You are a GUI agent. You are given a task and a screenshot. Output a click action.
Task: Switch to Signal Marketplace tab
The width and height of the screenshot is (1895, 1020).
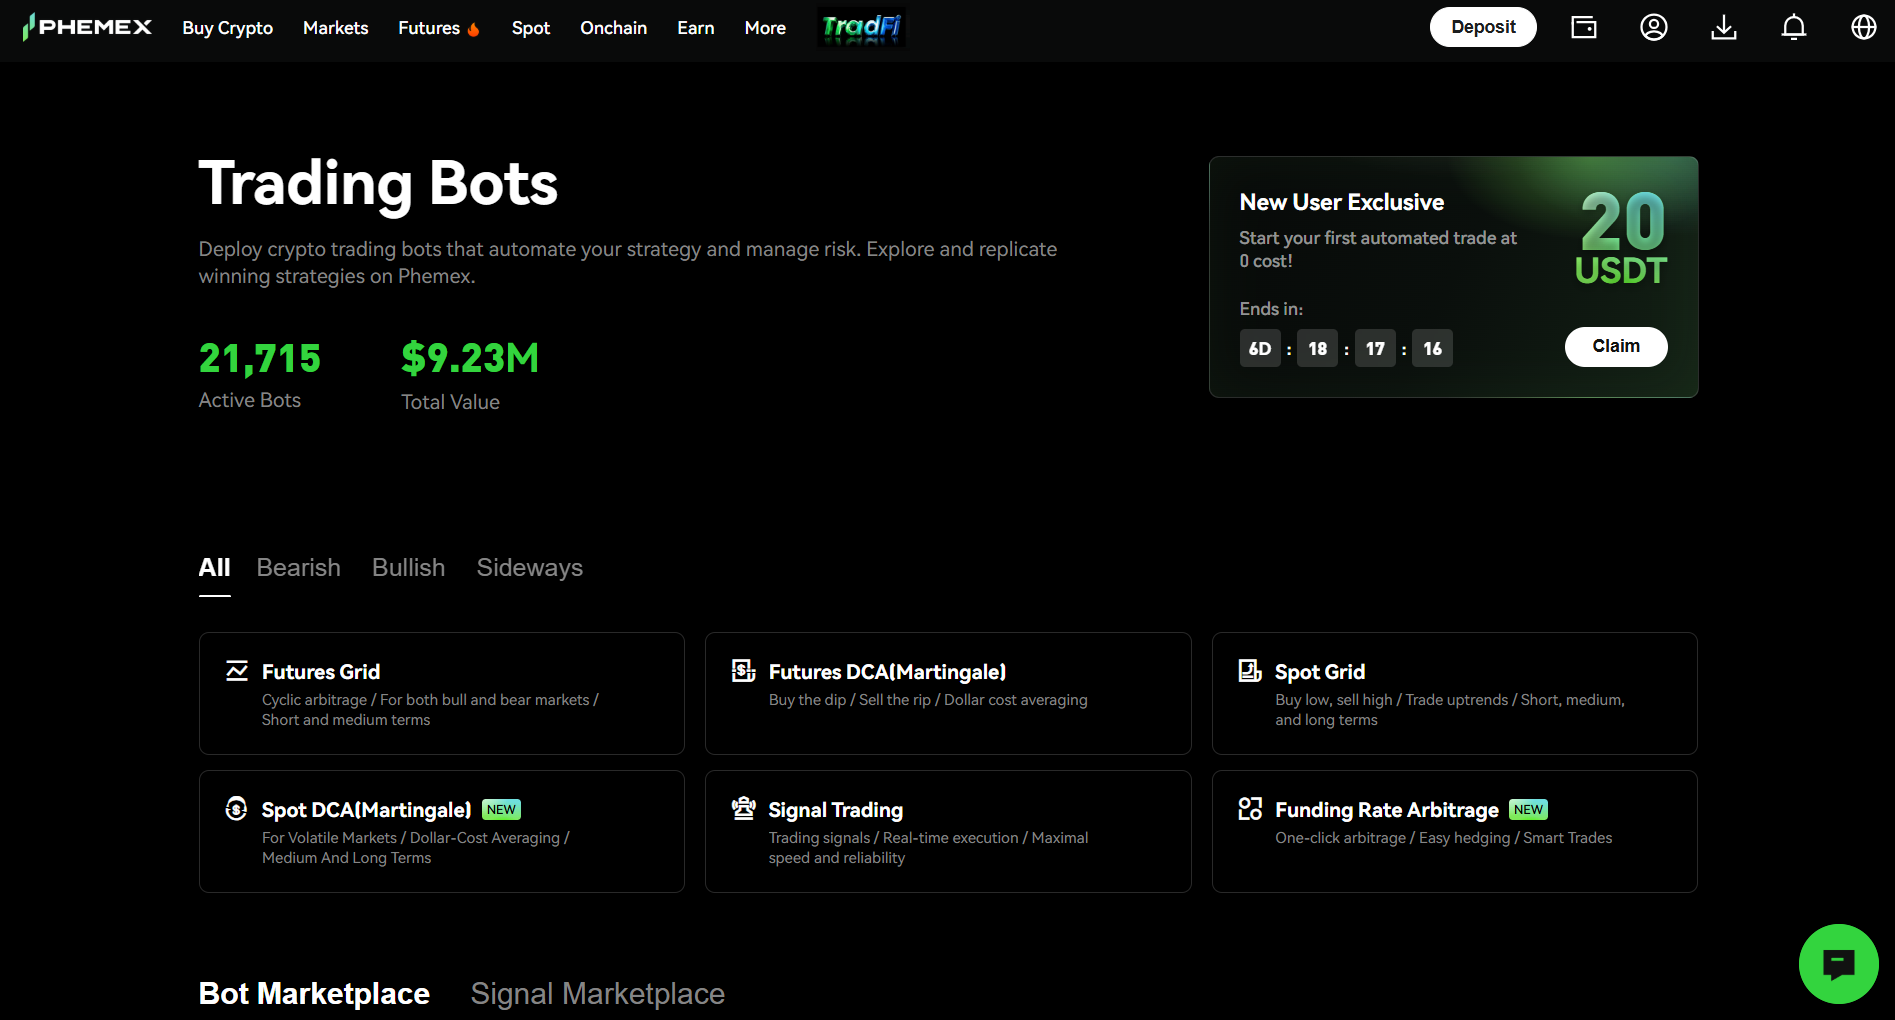(x=598, y=993)
